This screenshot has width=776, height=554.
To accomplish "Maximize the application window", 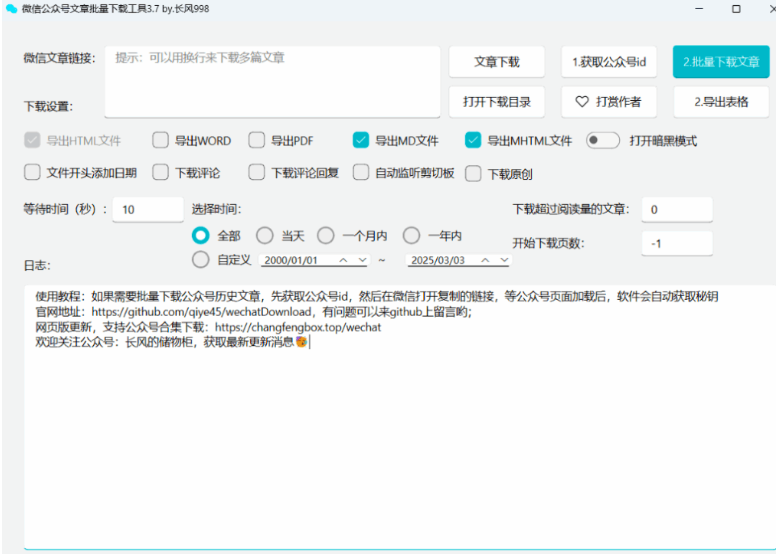I will (x=736, y=9).
